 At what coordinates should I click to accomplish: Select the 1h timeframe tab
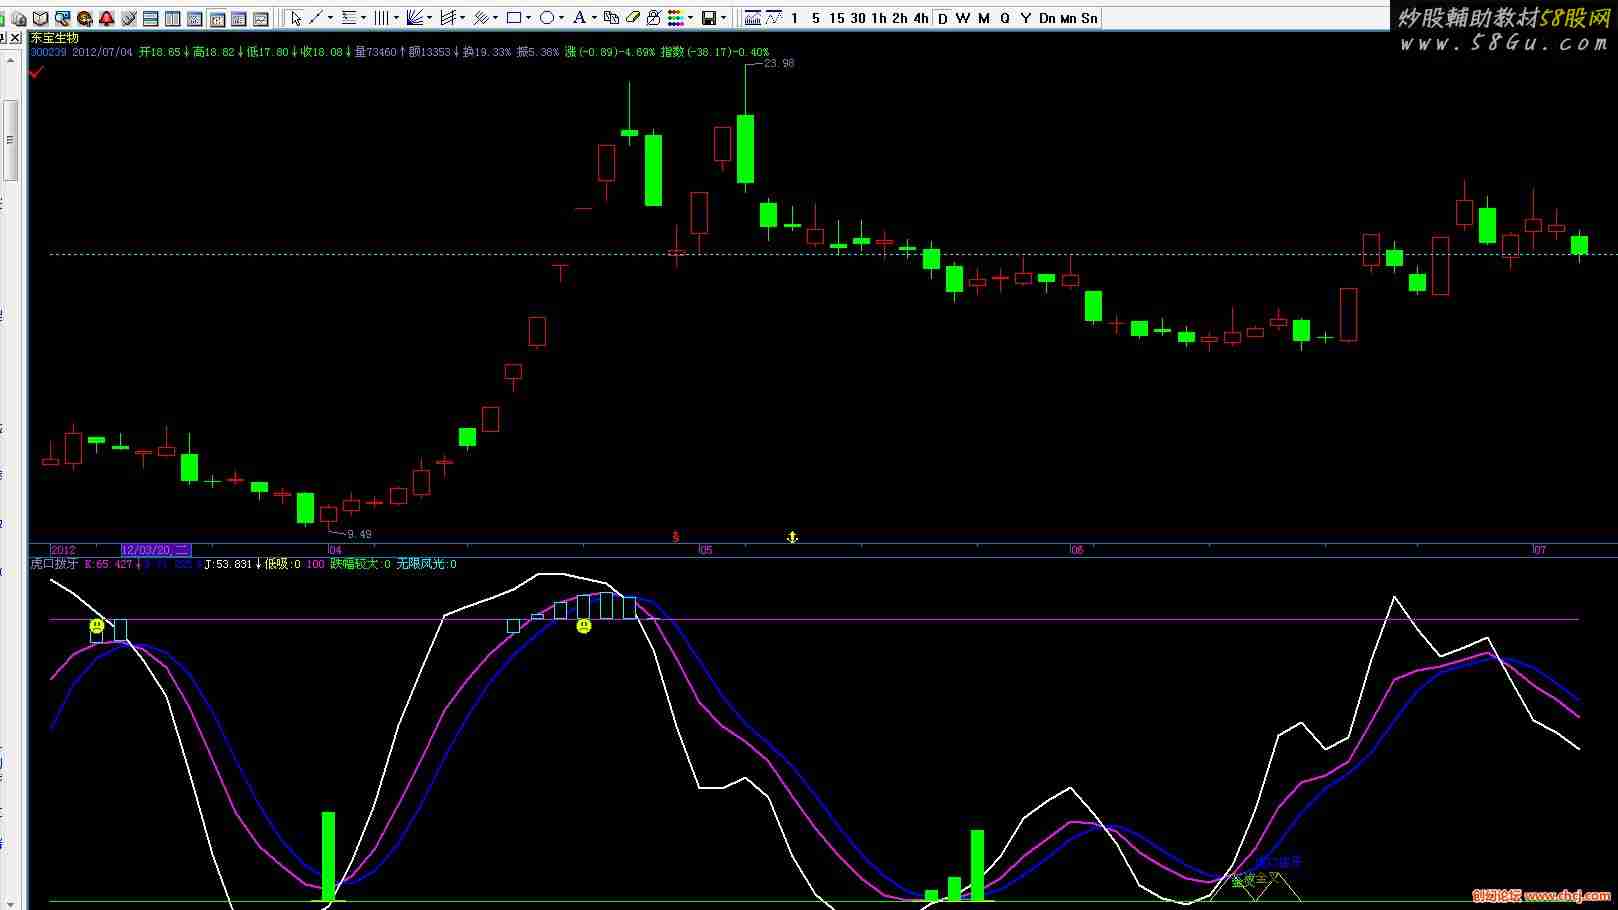(x=879, y=18)
